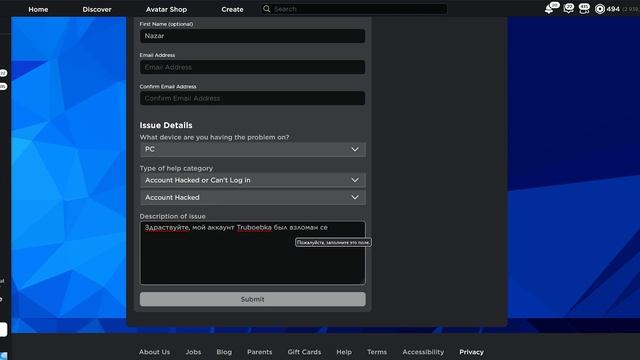The image size is (640, 360).
Task: Expand the device dropdown showing PC
Action: point(253,149)
